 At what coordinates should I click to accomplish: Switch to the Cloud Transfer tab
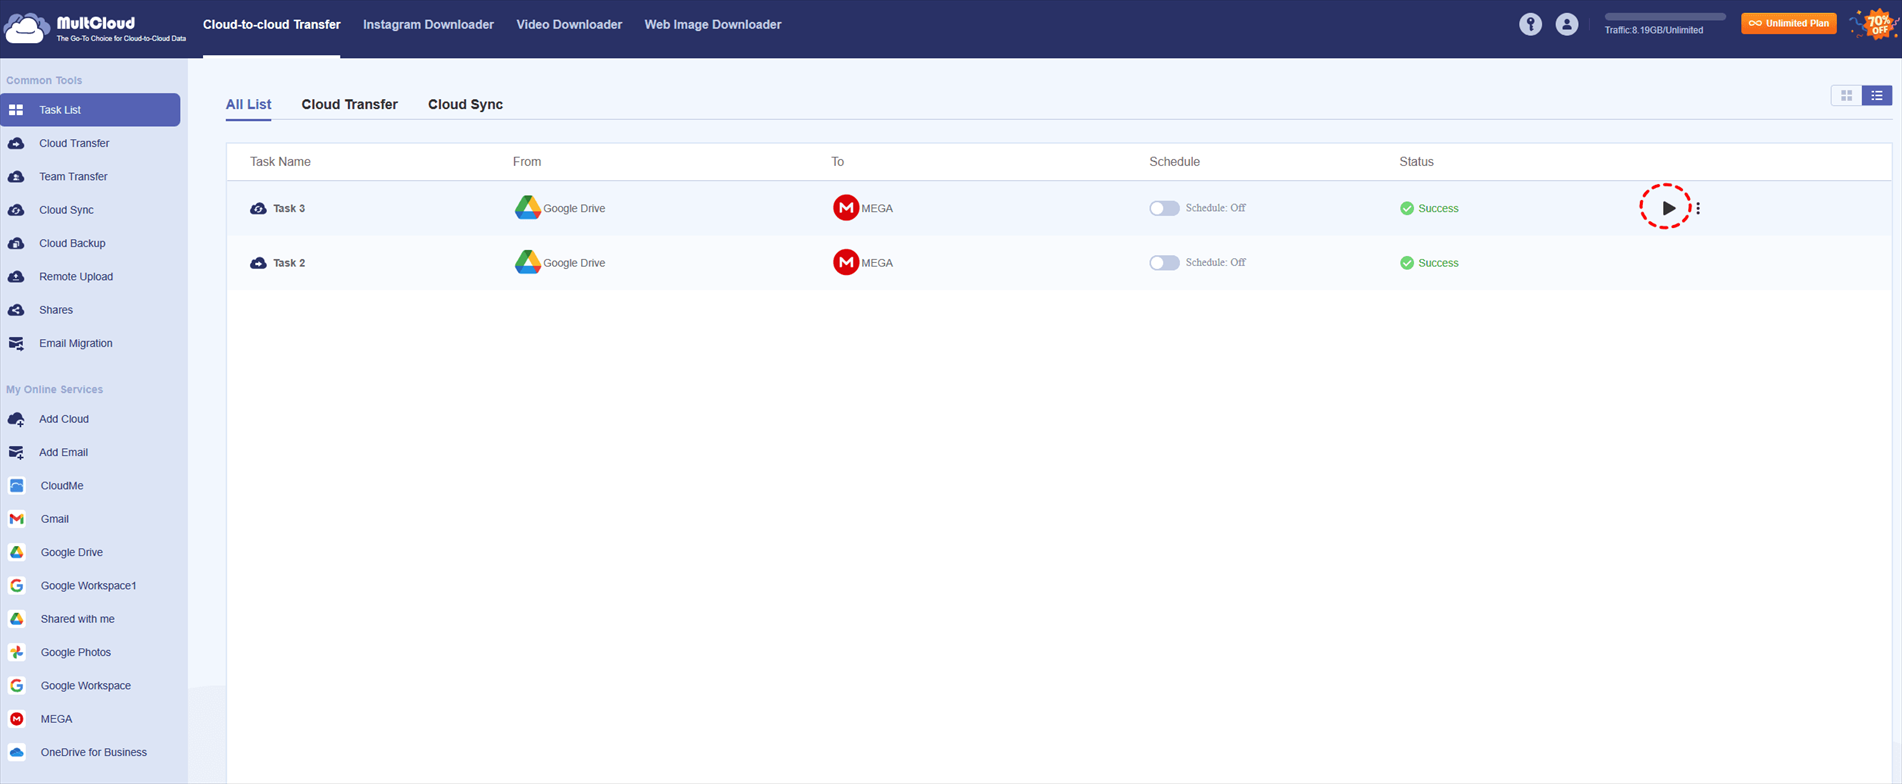click(349, 104)
